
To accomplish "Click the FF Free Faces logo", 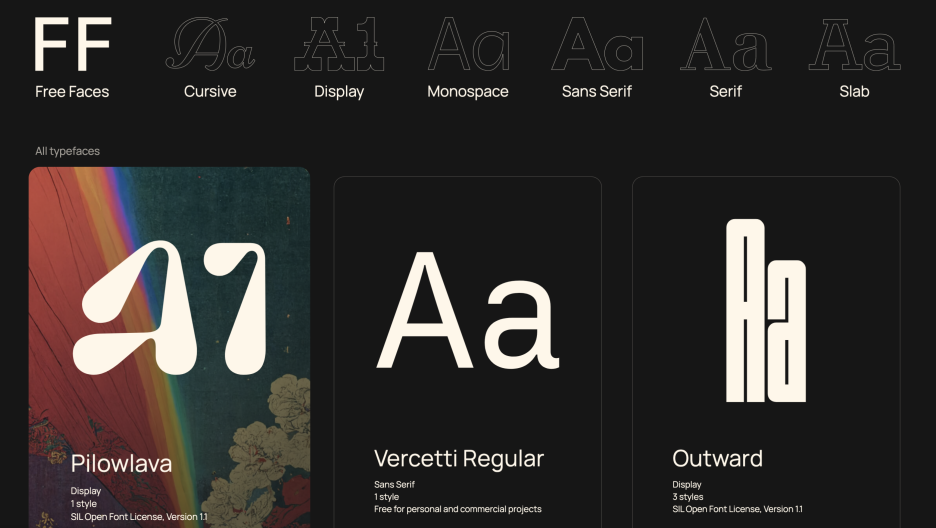I will coord(72,44).
